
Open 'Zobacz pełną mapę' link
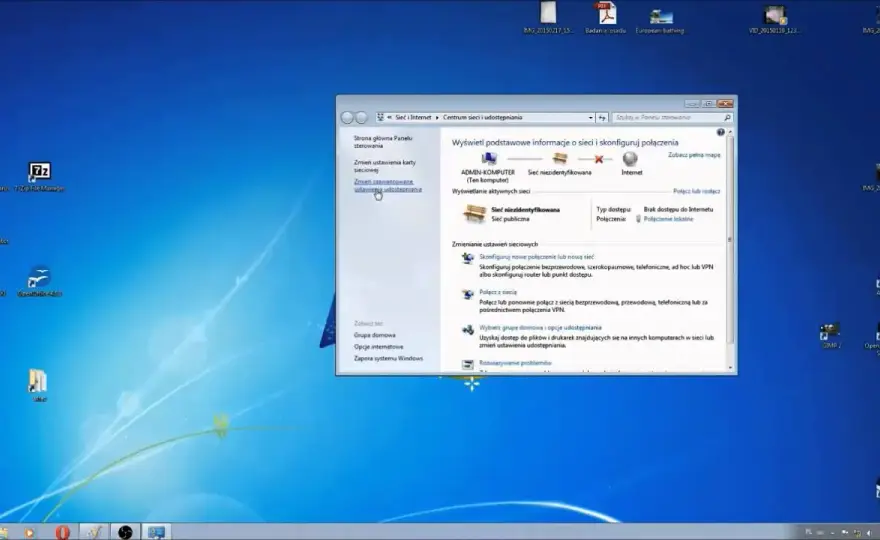click(694, 155)
